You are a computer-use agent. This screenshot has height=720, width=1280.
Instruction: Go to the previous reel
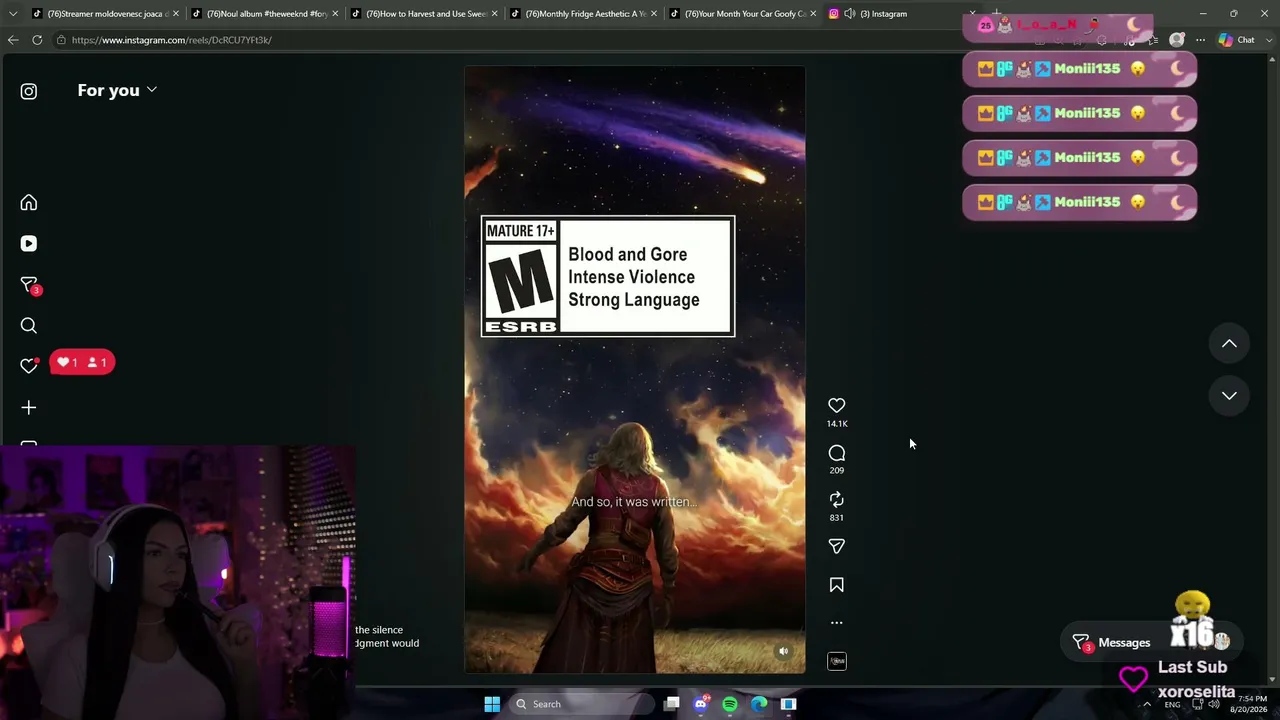click(x=1229, y=344)
